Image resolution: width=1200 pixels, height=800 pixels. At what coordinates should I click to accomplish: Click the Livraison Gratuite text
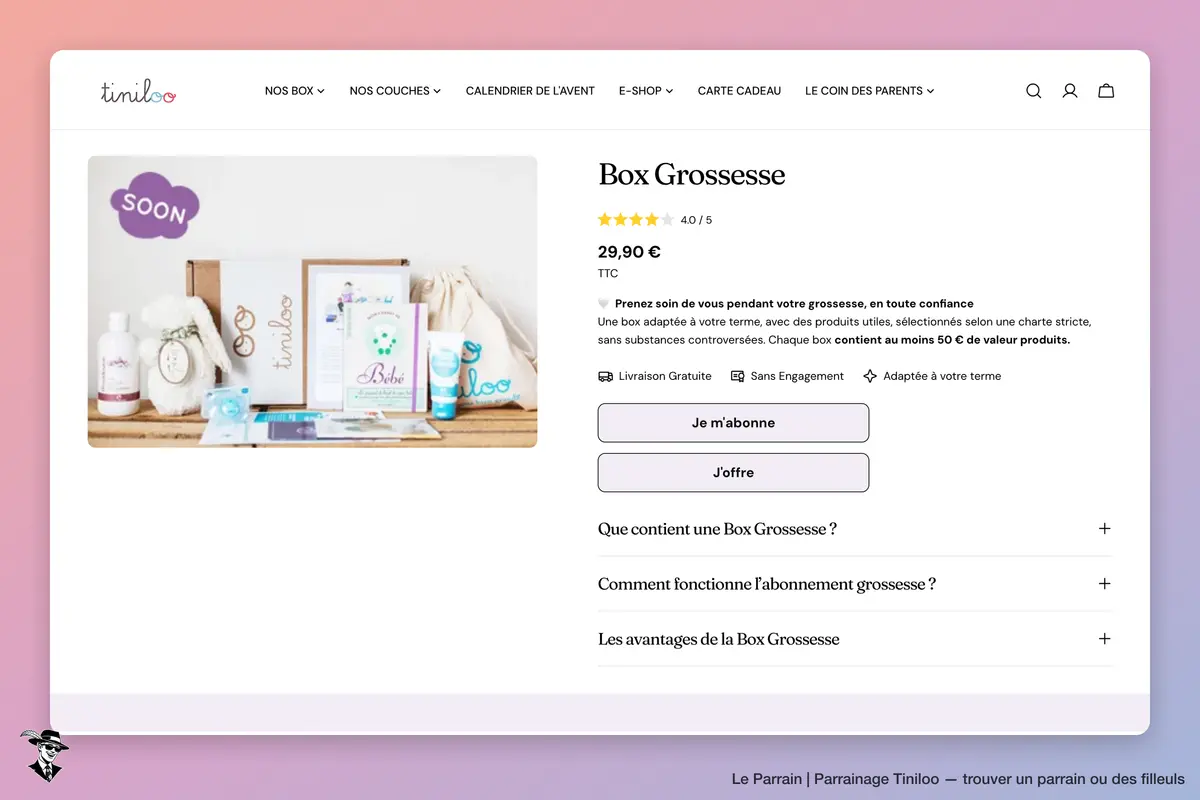click(665, 376)
